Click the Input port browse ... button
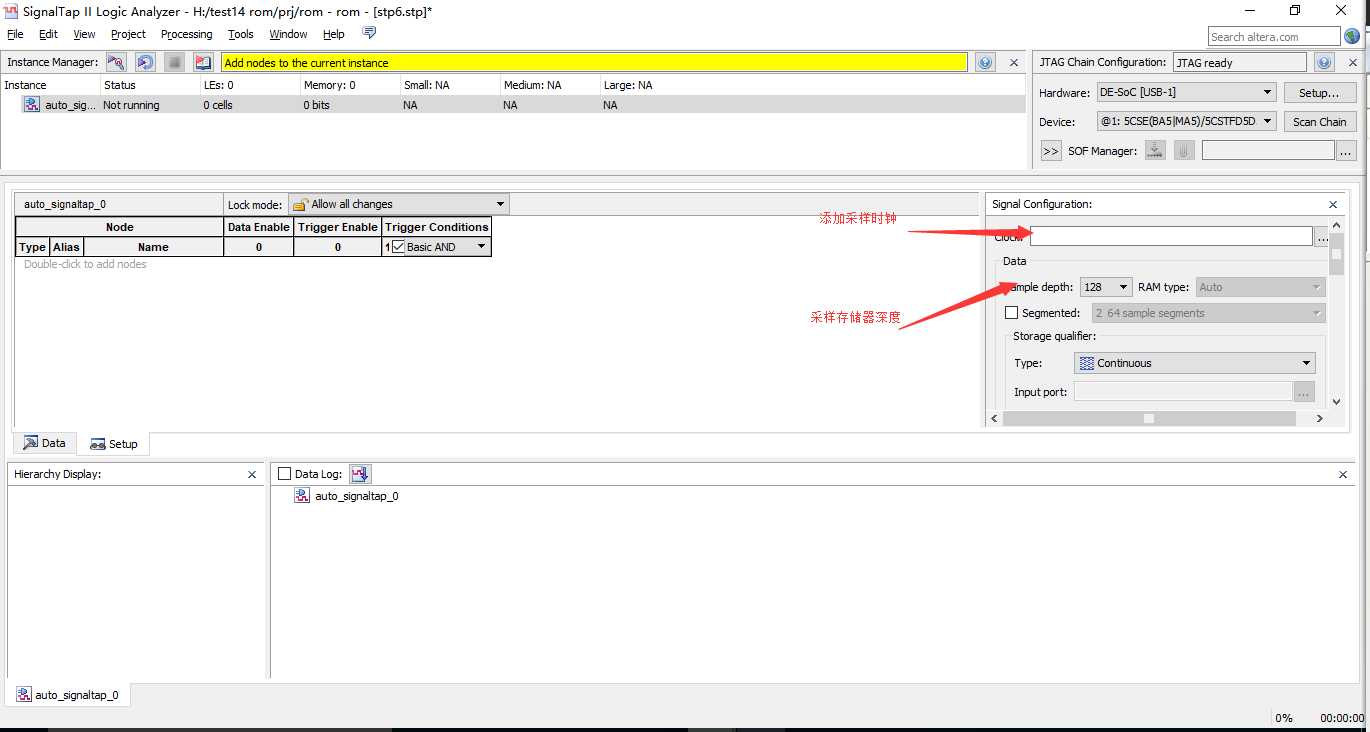This screenshot has height=732, width=1370. tap(1304, 392)
